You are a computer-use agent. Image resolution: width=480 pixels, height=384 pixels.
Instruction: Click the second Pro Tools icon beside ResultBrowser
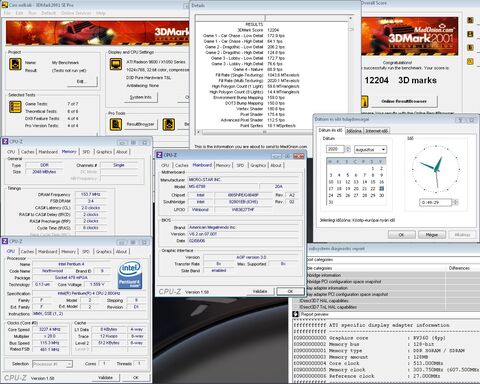coord(169,124)
